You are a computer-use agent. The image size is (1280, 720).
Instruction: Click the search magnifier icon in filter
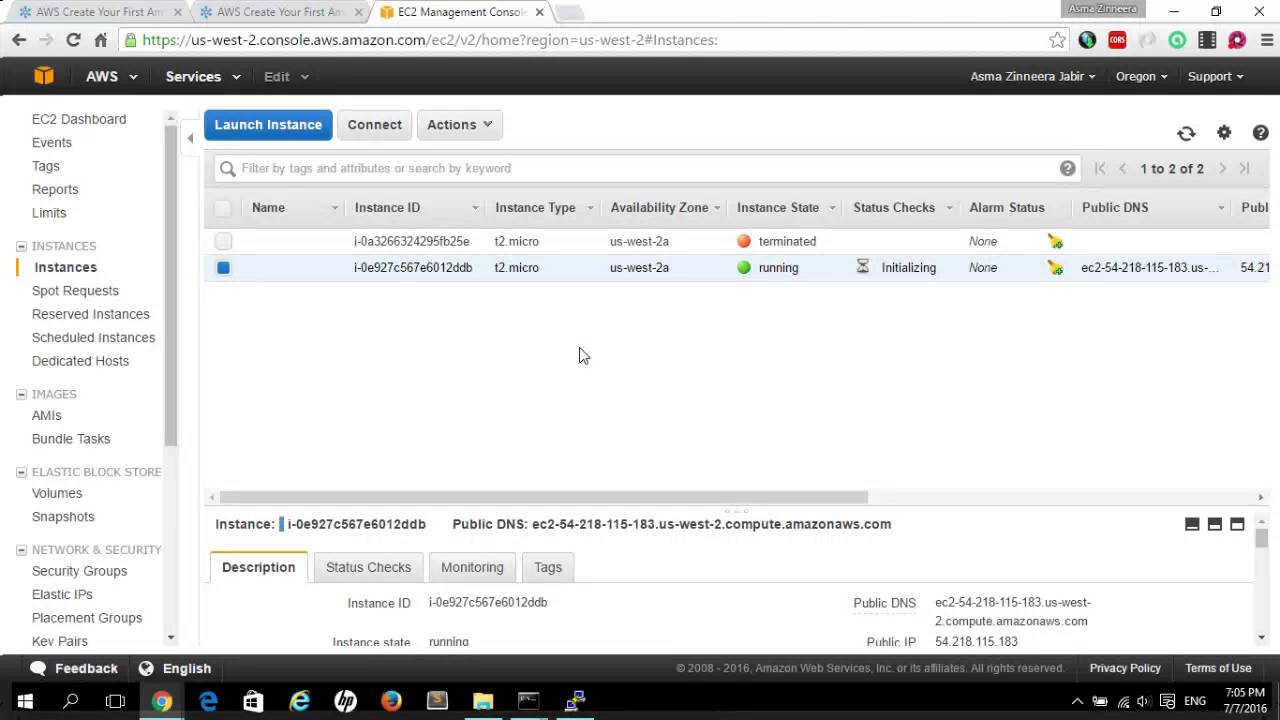tap(228, 169)
